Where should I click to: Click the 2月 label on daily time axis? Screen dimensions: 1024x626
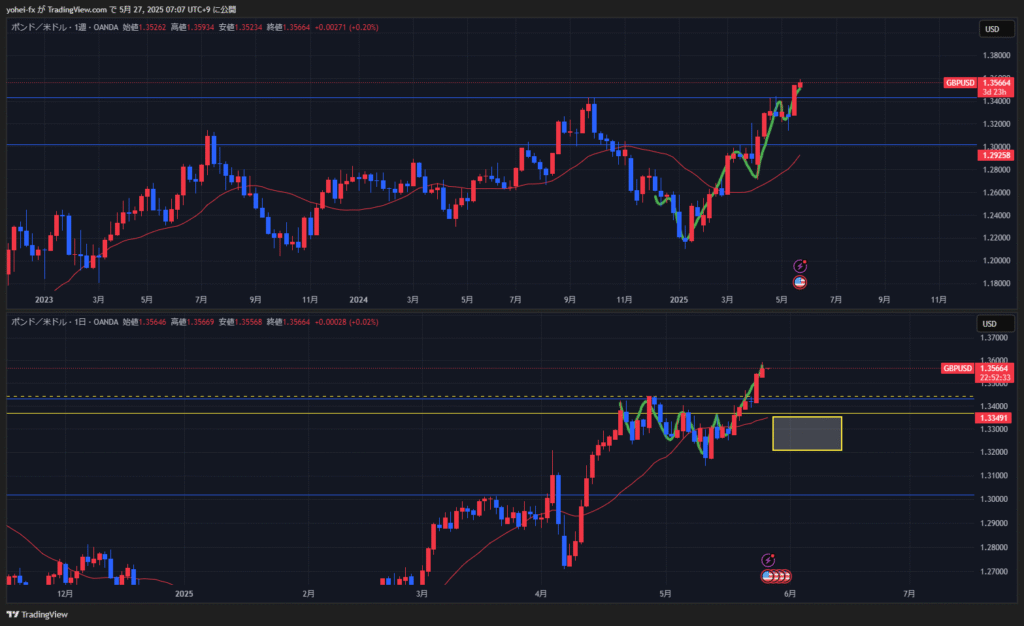[x=308, y=593]
